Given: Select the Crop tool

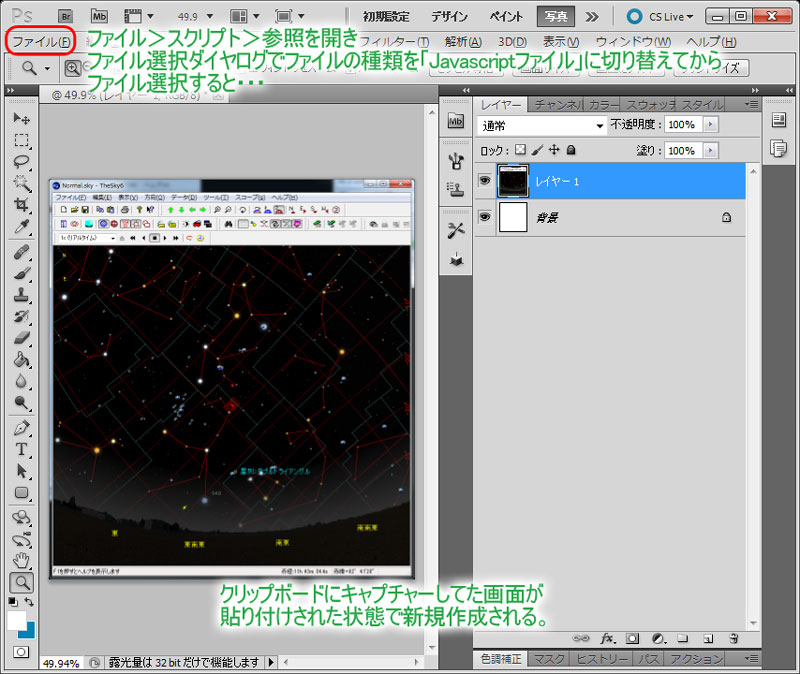Looking at the screenshot, I should (21, 205).
